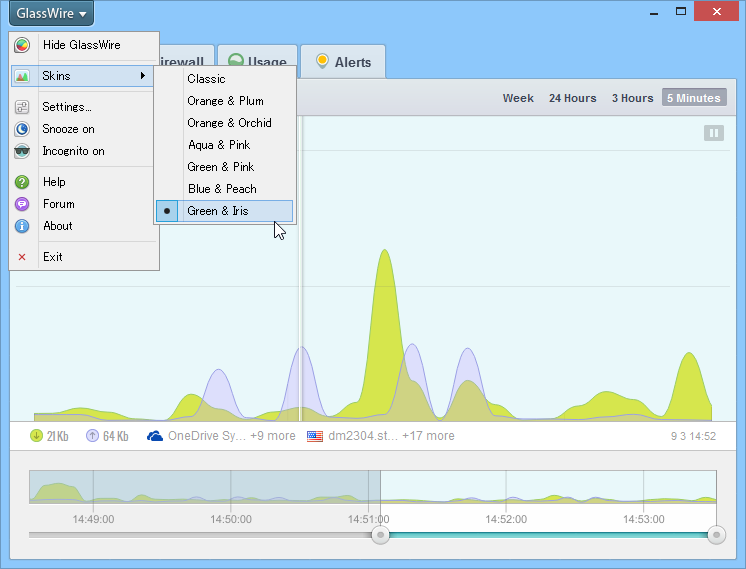746x569 pixels.
Task: Open the GlassWire dropdown menu button
Action: (51, 13)
